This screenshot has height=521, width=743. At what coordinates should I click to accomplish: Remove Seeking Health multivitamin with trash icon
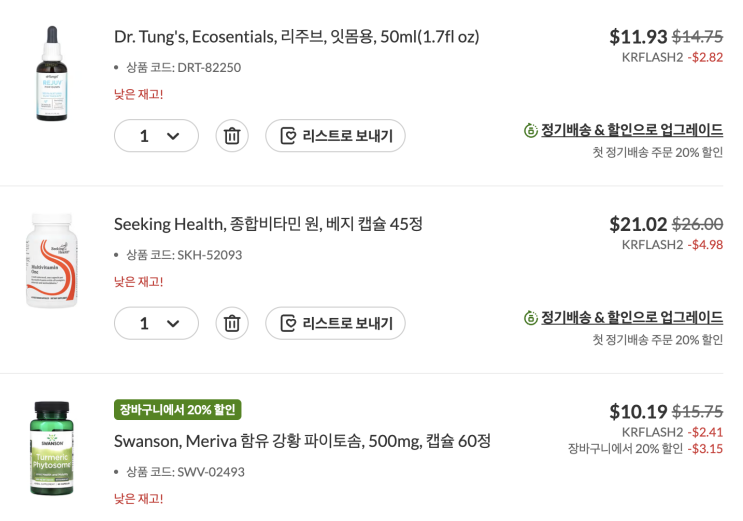tap(232, 323)
